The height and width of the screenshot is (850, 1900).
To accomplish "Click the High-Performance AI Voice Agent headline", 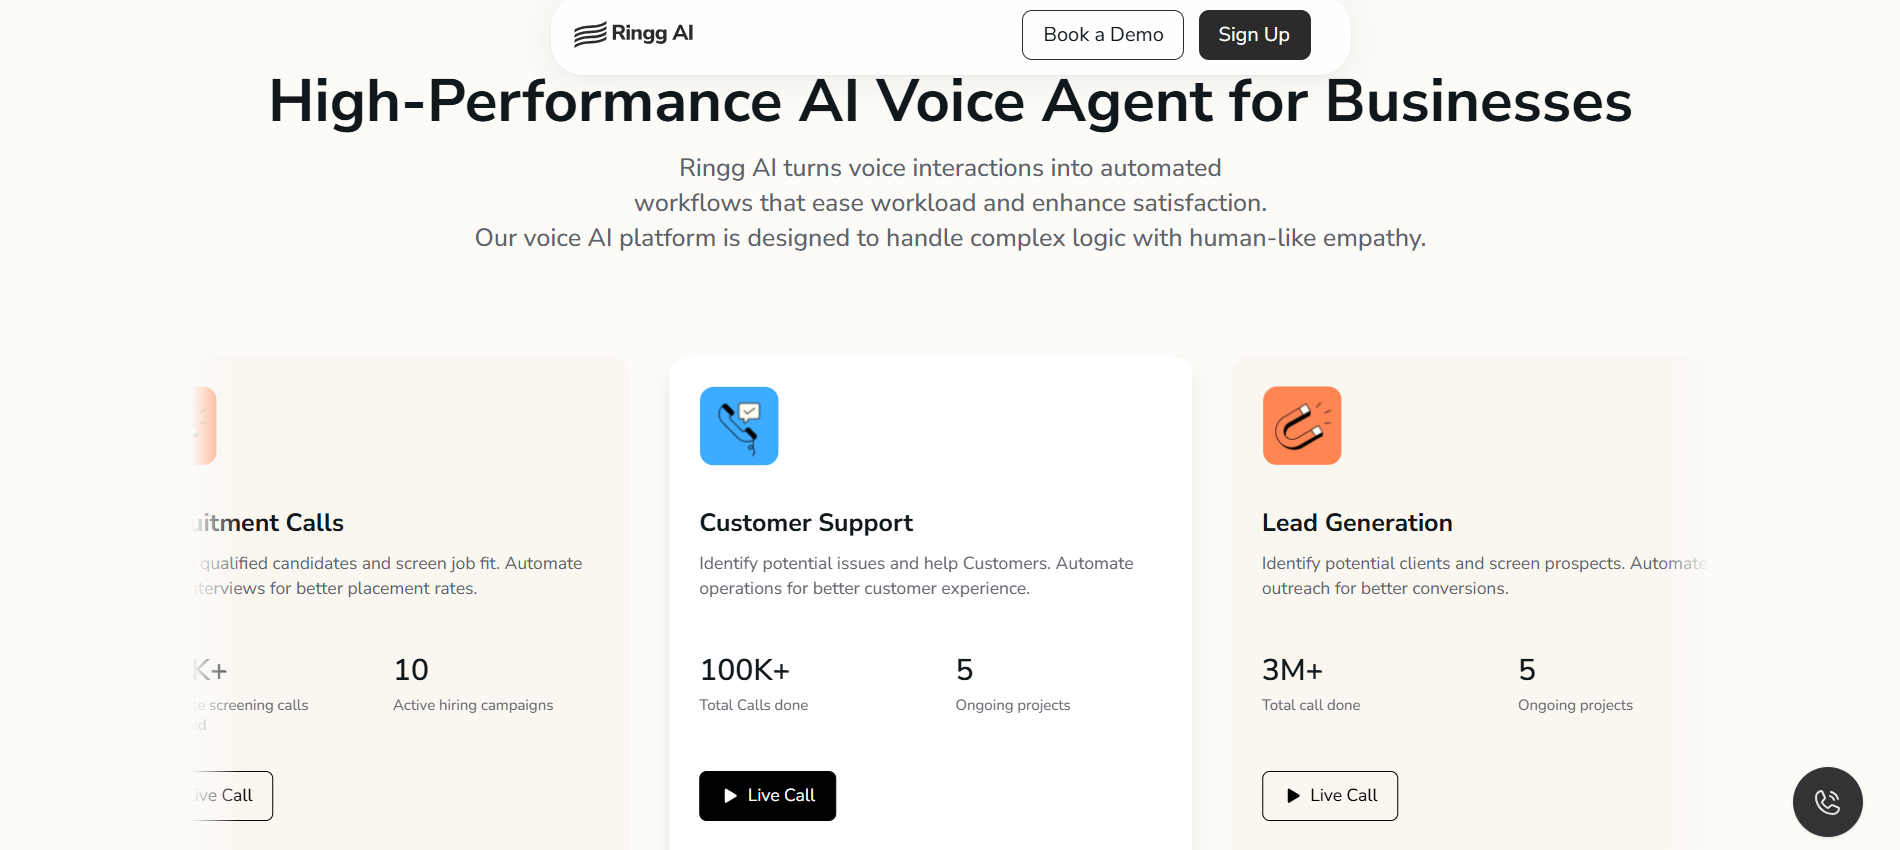I will tap(950, 102).
